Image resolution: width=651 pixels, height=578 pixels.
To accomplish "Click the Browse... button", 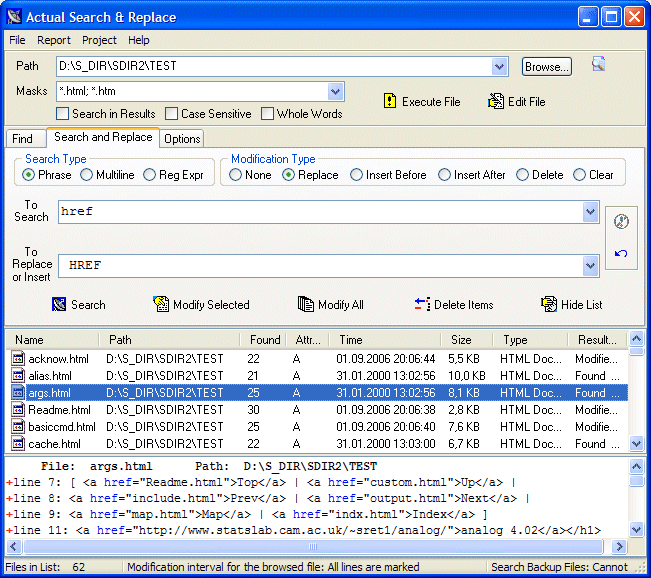I will [x=546, y=67].
